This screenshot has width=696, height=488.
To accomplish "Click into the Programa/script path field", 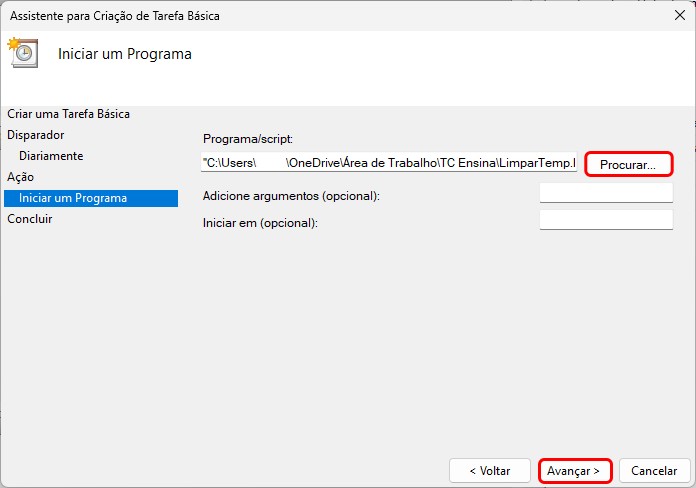I will (388, 163).
